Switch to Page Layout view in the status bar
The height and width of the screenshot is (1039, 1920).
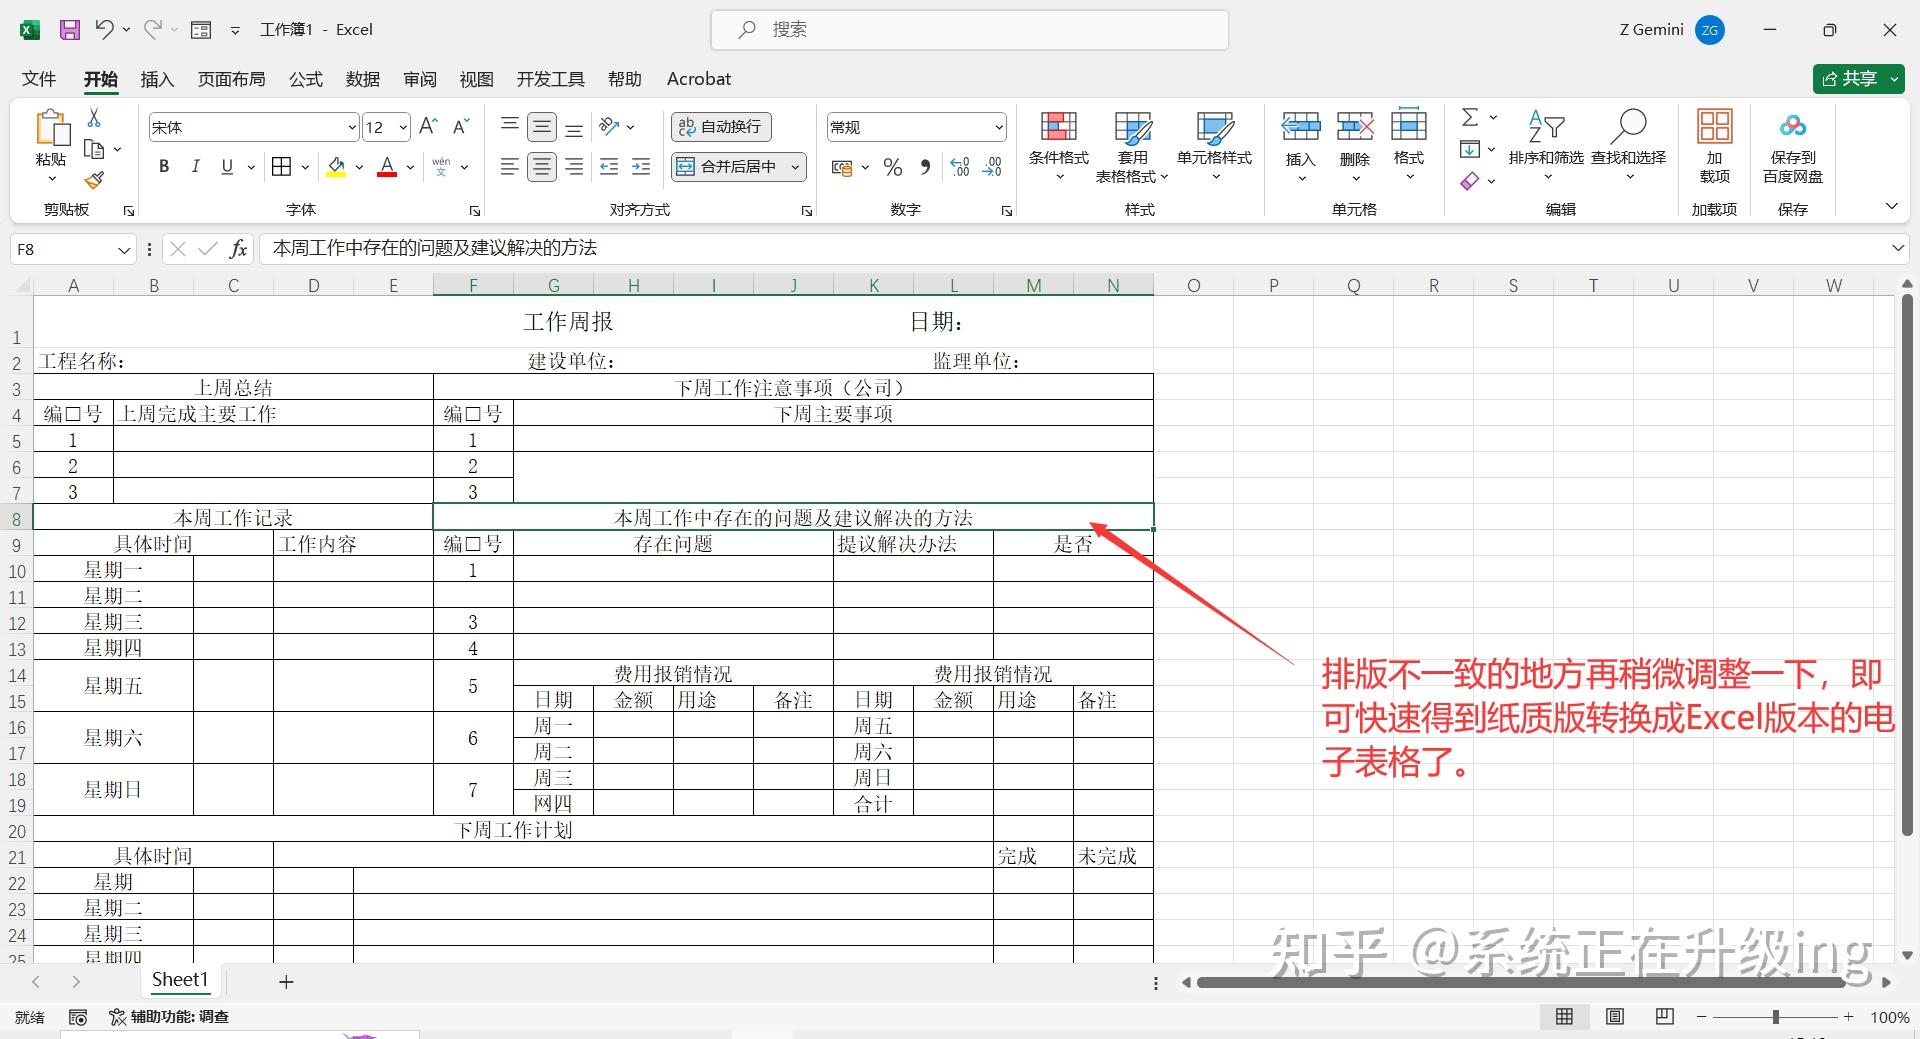[1615, 1017]
